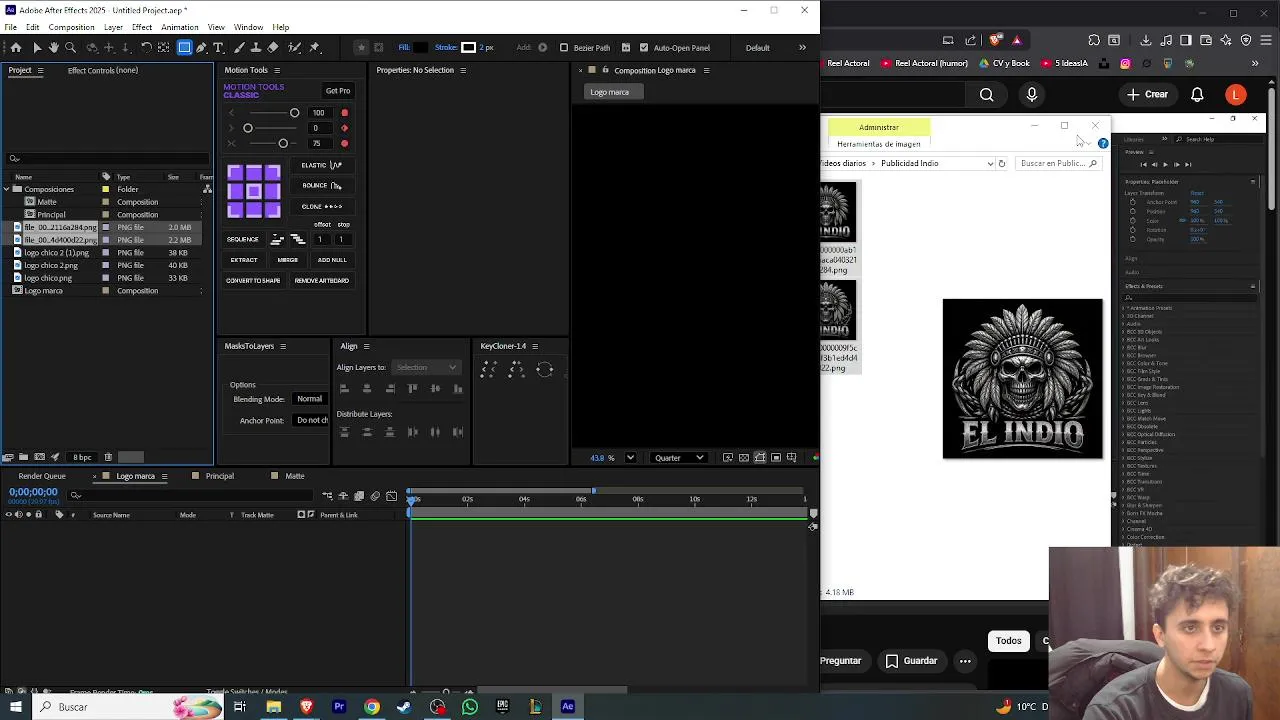This screenshot has width=1280, height=720.
Task: Open the Project panel menu
Action: (x=40, y=70)
